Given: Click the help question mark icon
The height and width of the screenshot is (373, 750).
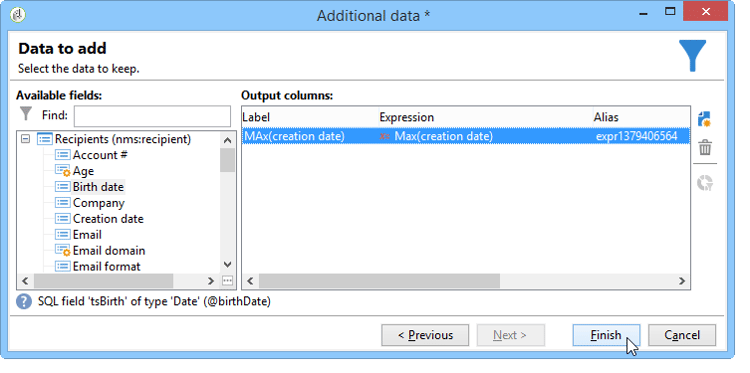Looking at the screenshot, I should click(x=24, y=302).
